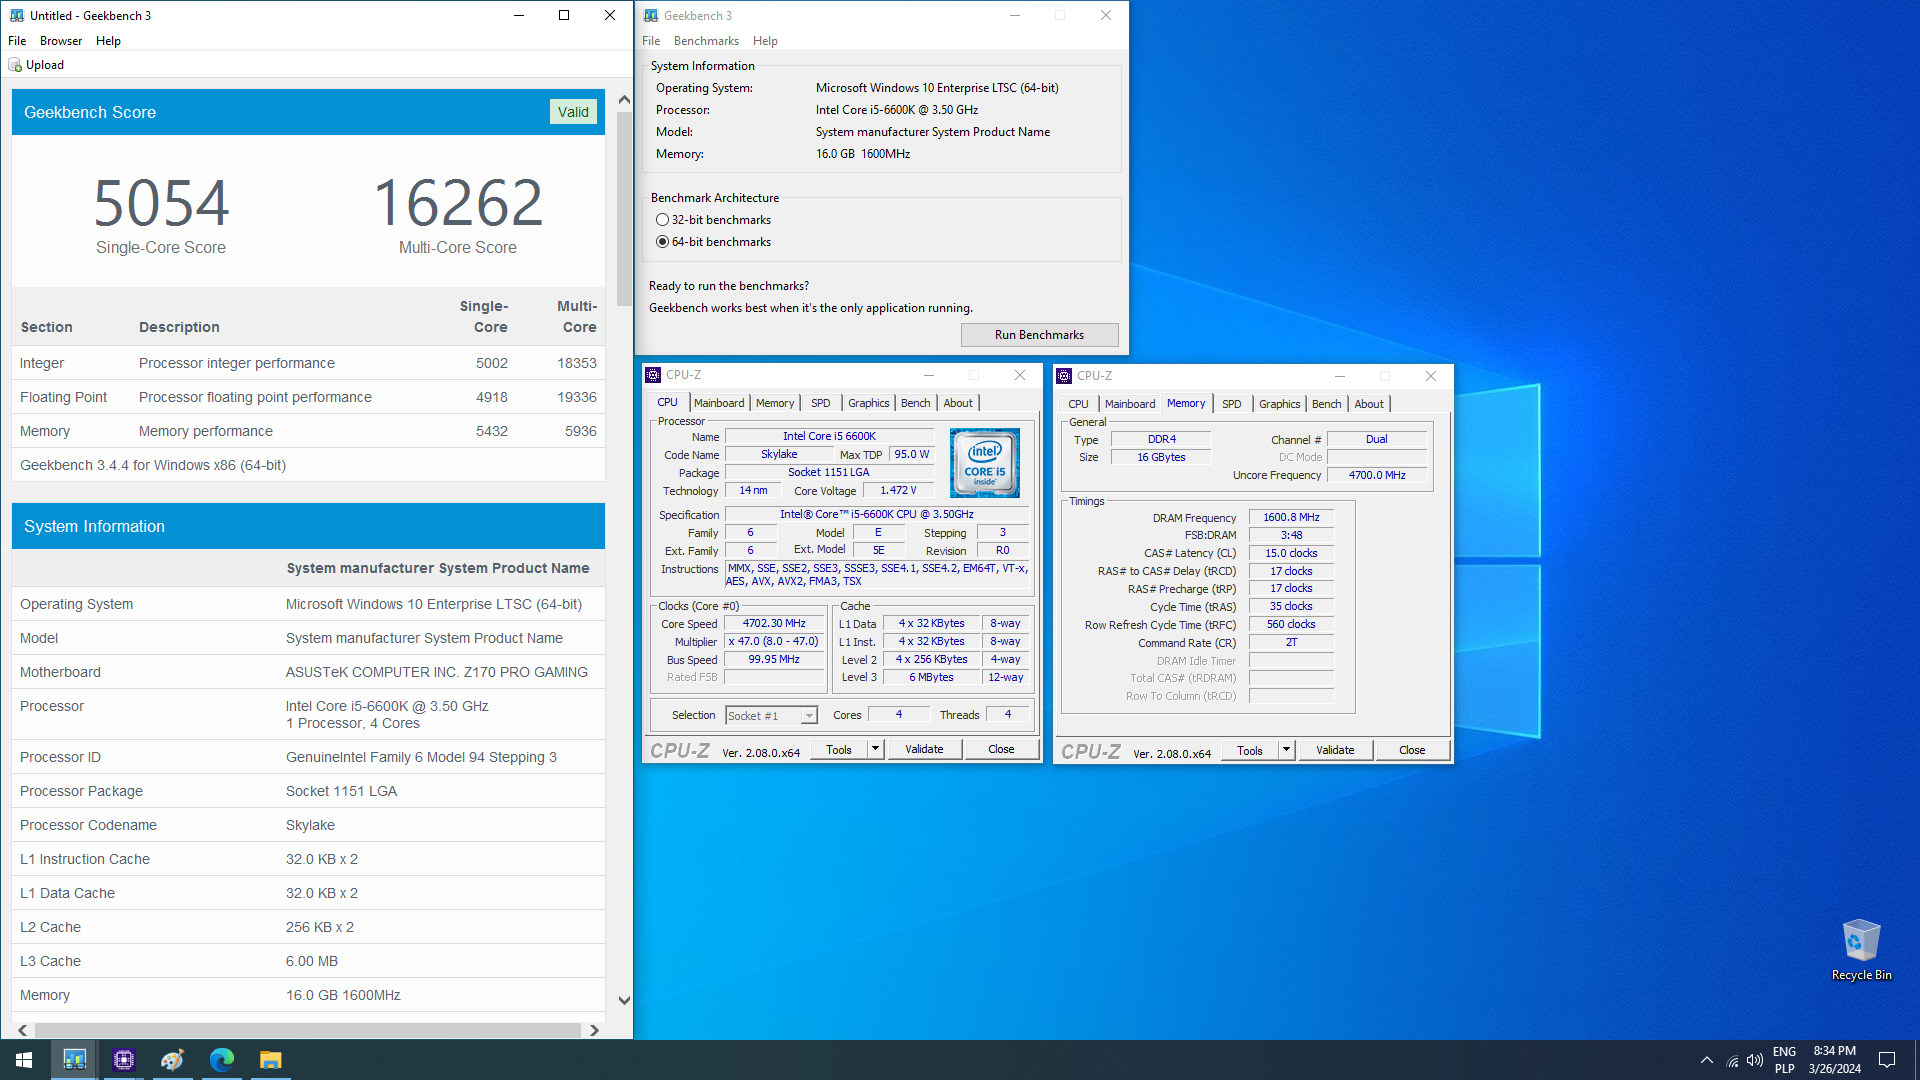Click the Geekbench 3 app icon in the Untitled window title bar

(x=16, y=15)
